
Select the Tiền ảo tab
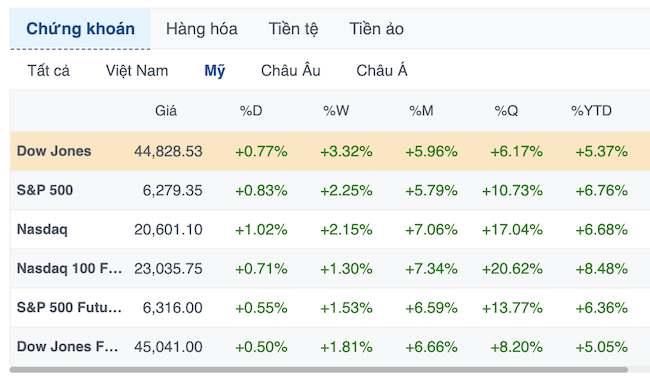click(376, 29)
